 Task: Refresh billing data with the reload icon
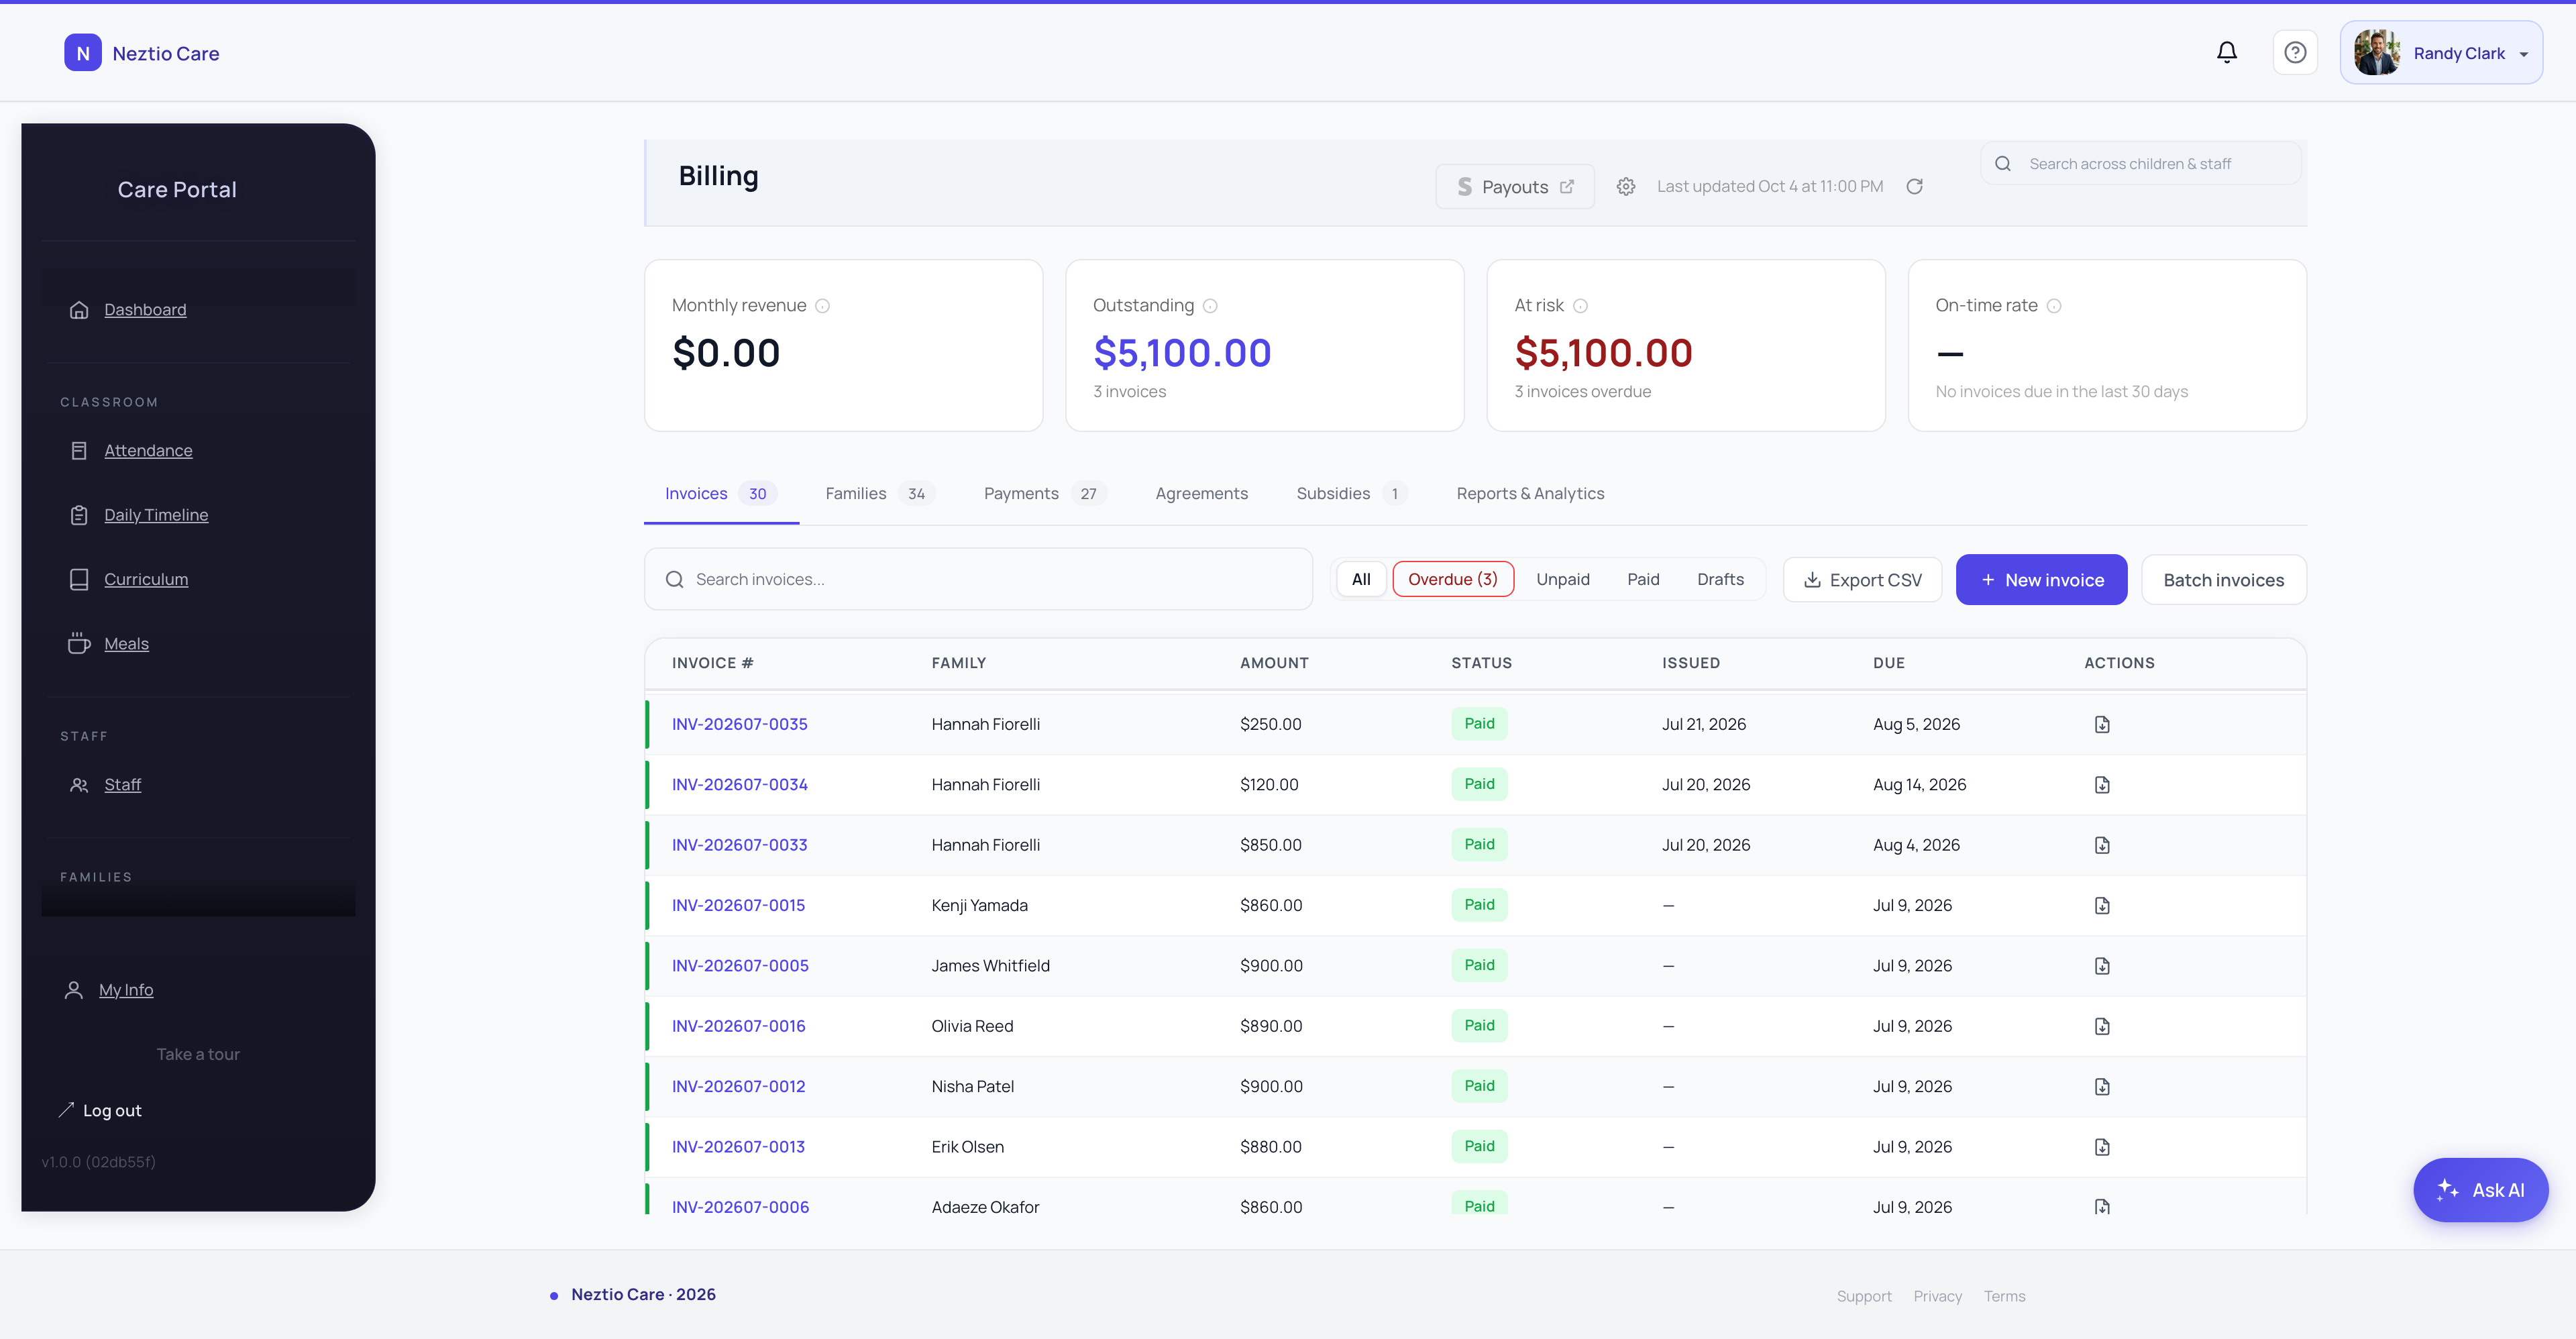coord(1914,187)
